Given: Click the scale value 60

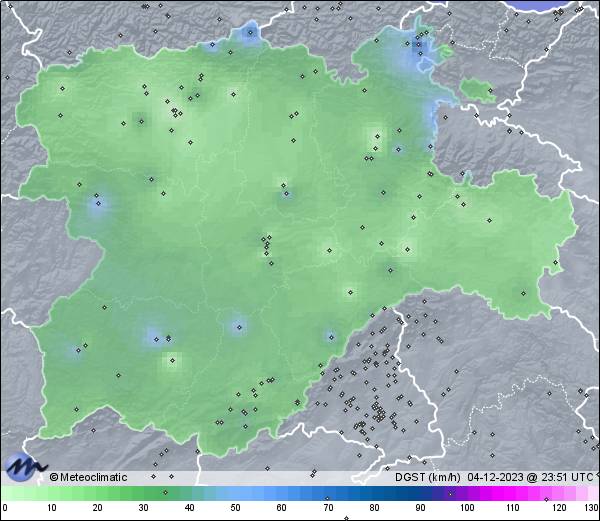Looking at the screenshot, I should click(x=282, y=508).
